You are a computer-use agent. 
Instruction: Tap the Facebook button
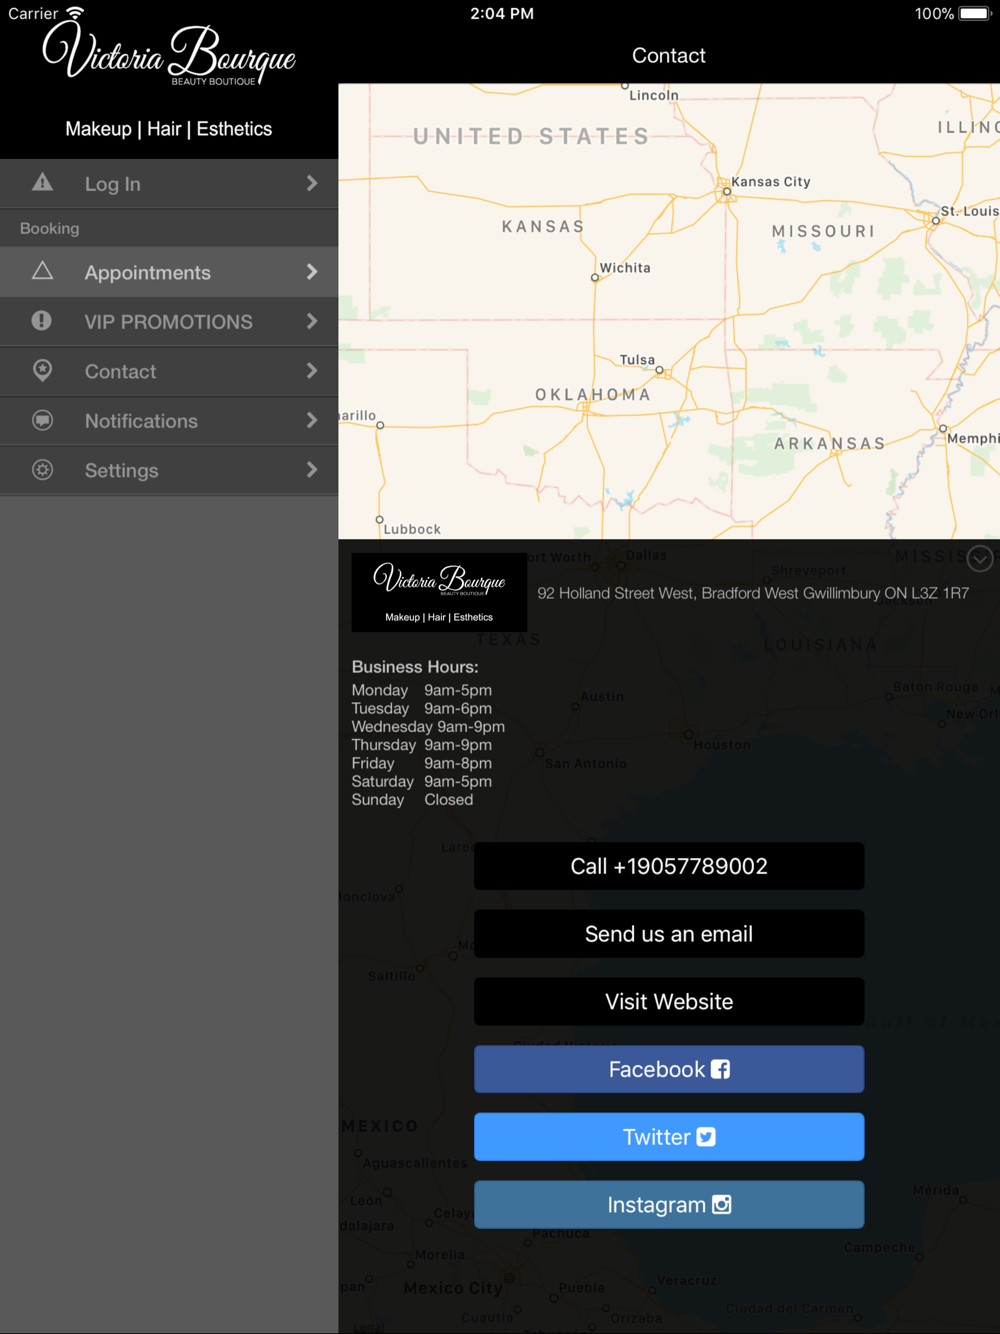669,1069
